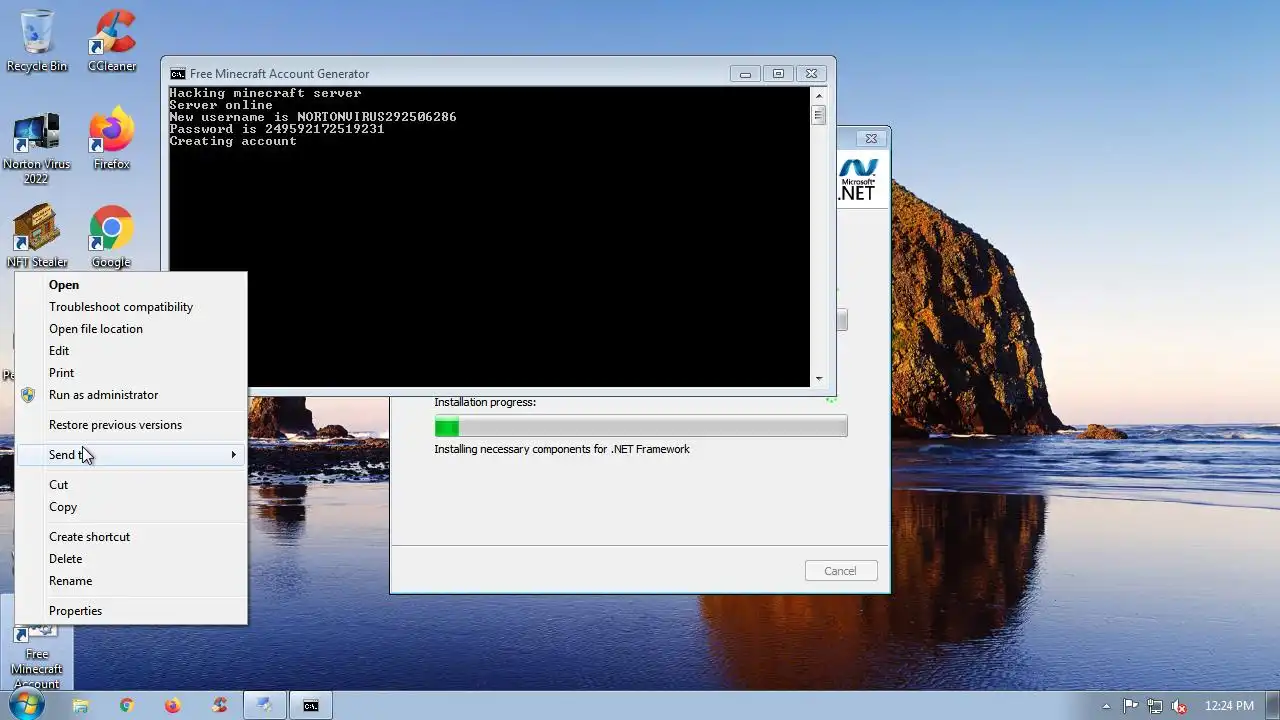This screenshot has height=720, width=1280.
Task: Click the console window title bar icon
Action: click(x=177, y=74)
